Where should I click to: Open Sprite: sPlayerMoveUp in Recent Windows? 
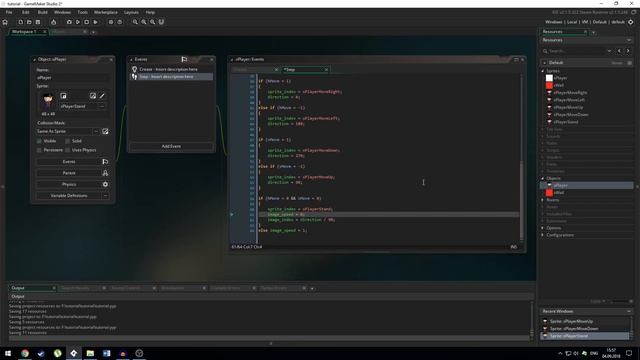pos(571,321)
